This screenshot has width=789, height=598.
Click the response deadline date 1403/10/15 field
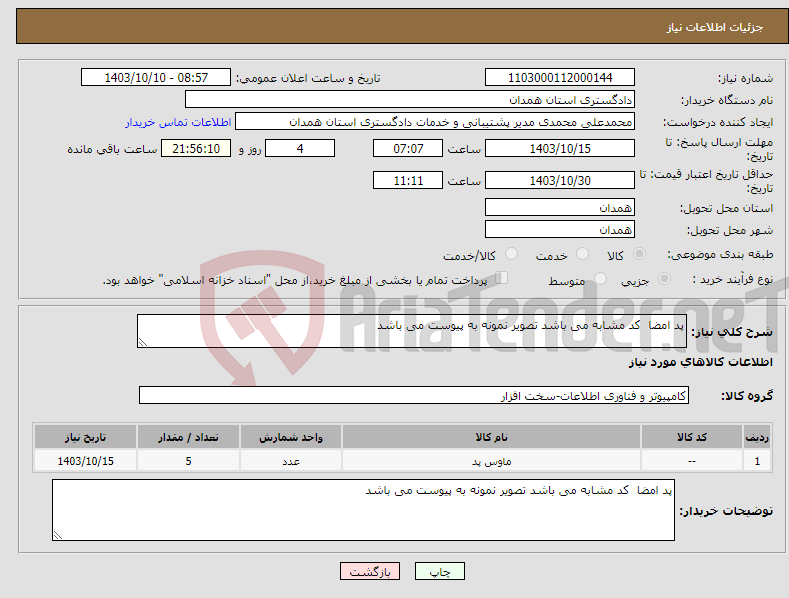tap(560, 148)
